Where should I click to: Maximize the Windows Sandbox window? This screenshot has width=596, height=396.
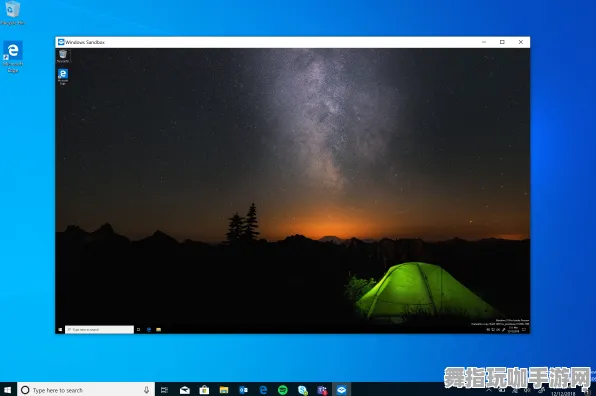[x=502, y=42]
